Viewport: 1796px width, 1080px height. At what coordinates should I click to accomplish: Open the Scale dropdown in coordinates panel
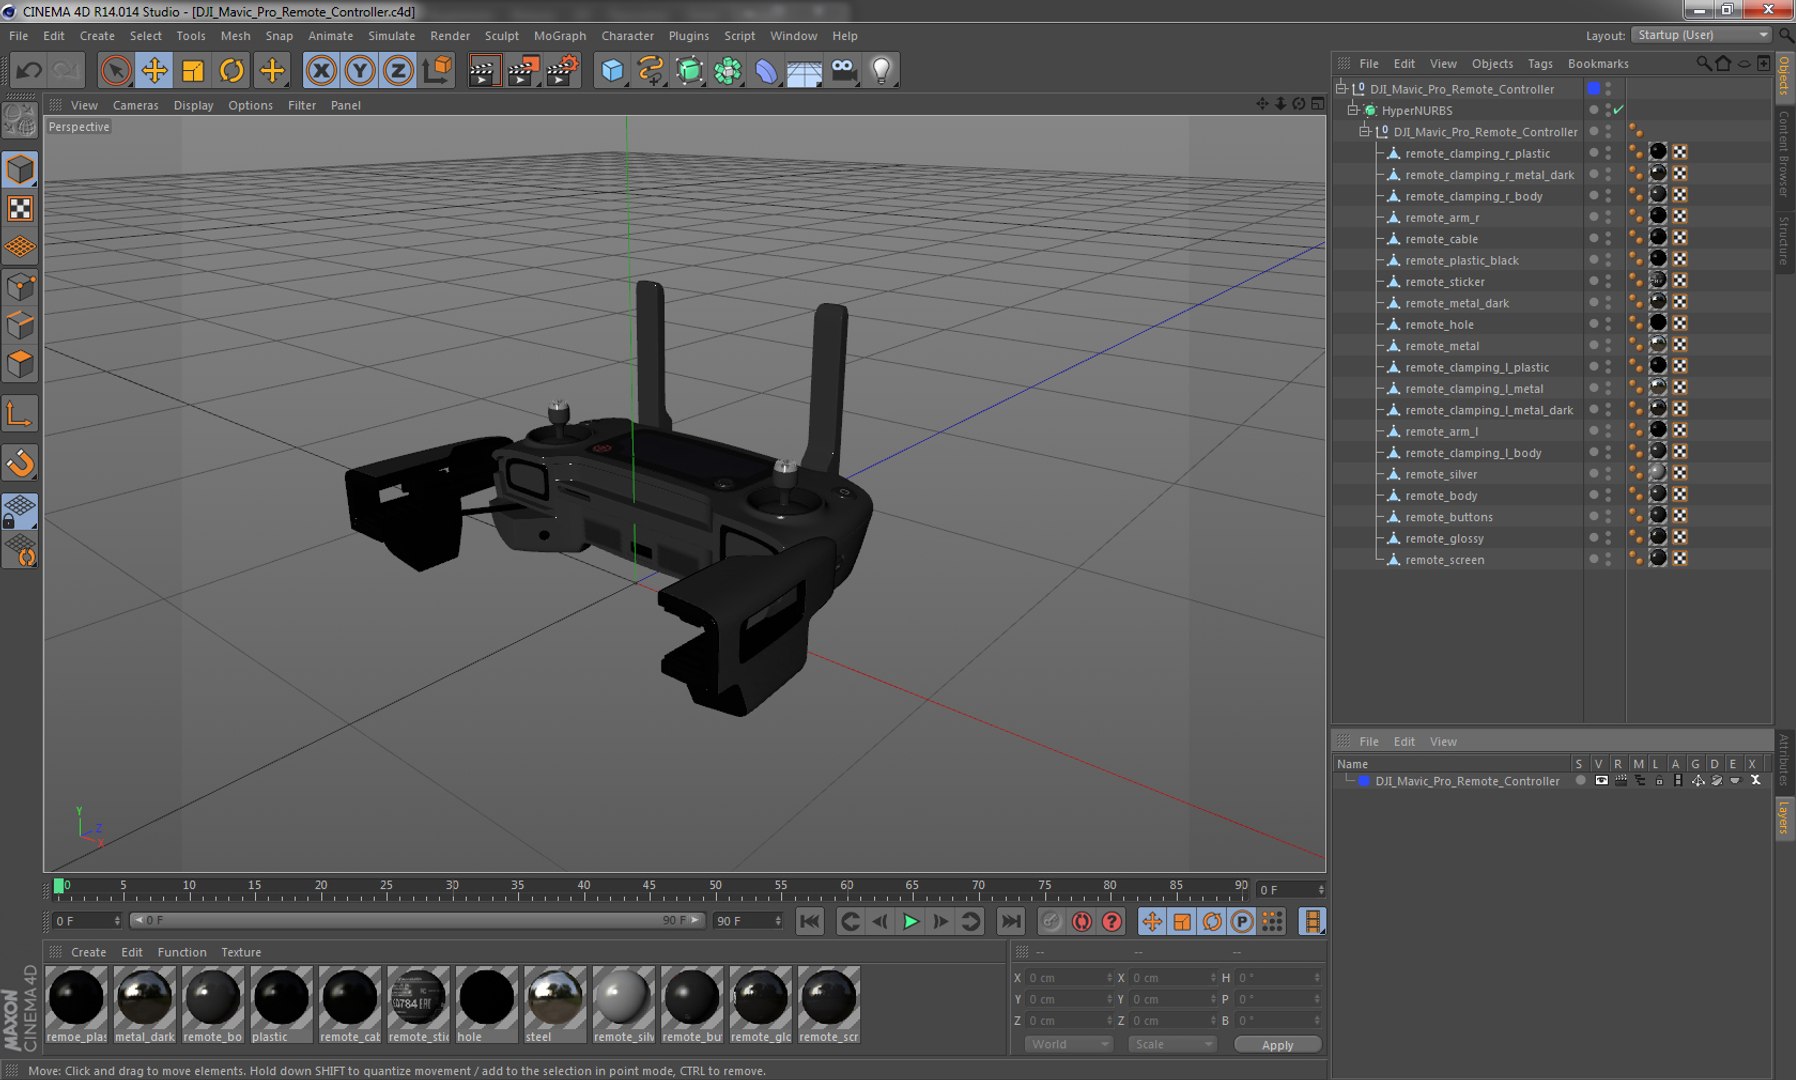coord(1172,1044)
